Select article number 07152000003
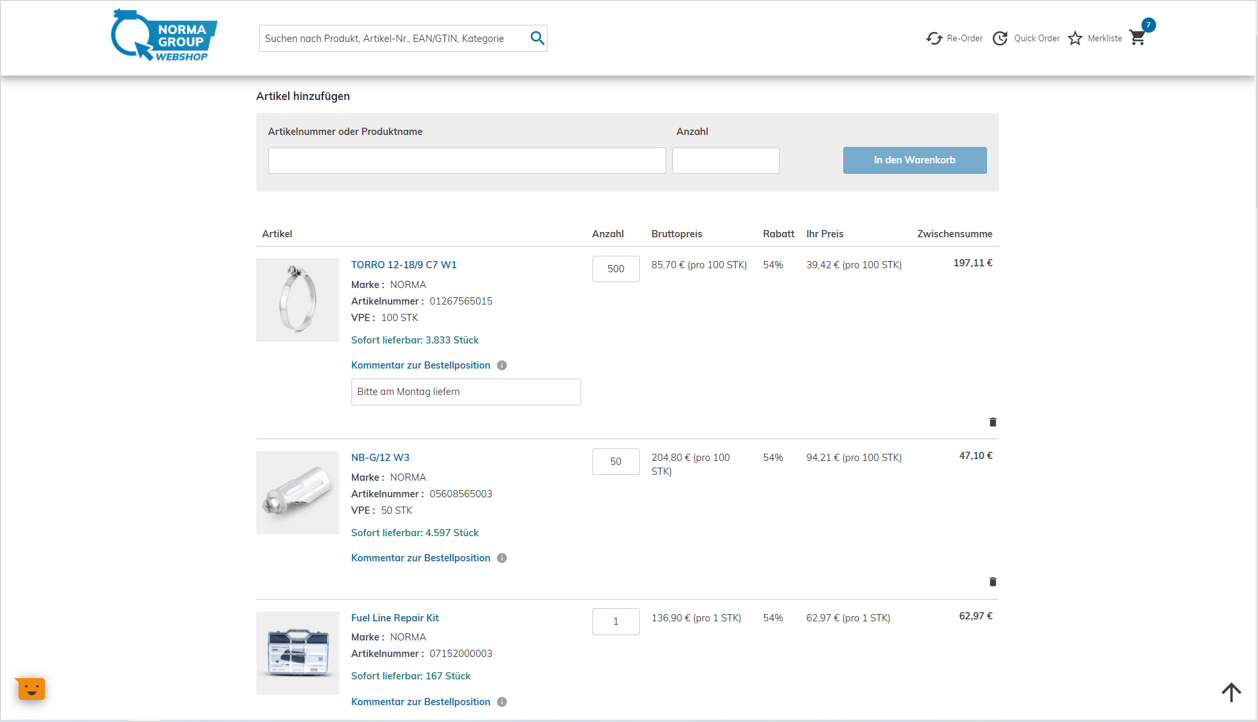Image resolution: width=1258 pixels, height=722 pixels. point(461,654)
